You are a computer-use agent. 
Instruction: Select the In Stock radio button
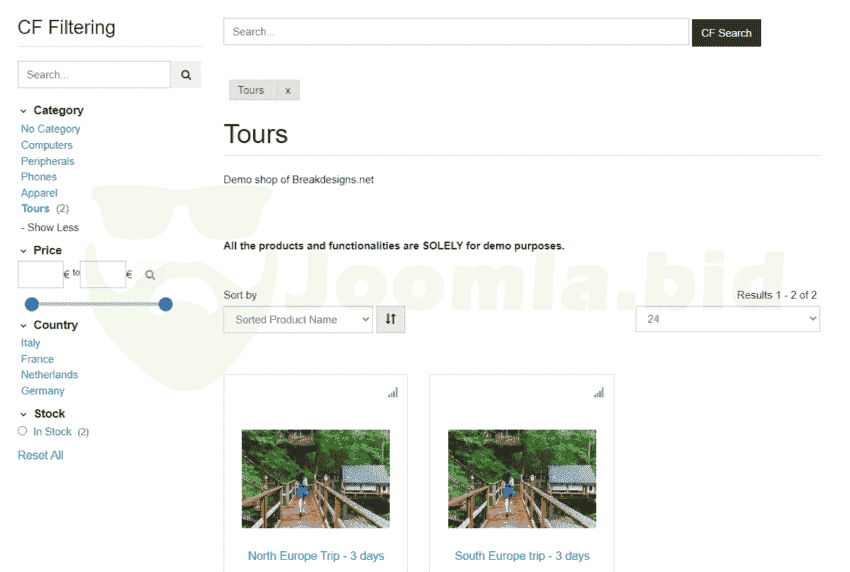(22, 431)
